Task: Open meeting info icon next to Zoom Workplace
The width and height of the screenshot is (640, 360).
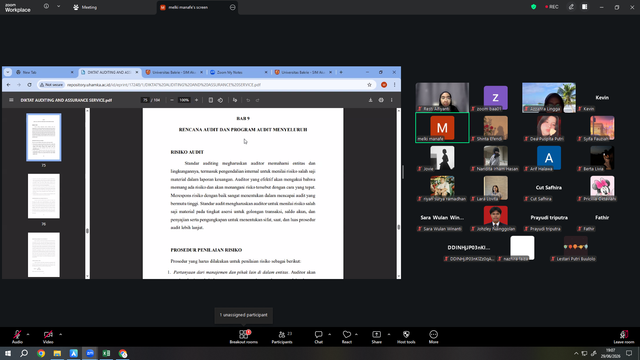Action: [47, 7]
